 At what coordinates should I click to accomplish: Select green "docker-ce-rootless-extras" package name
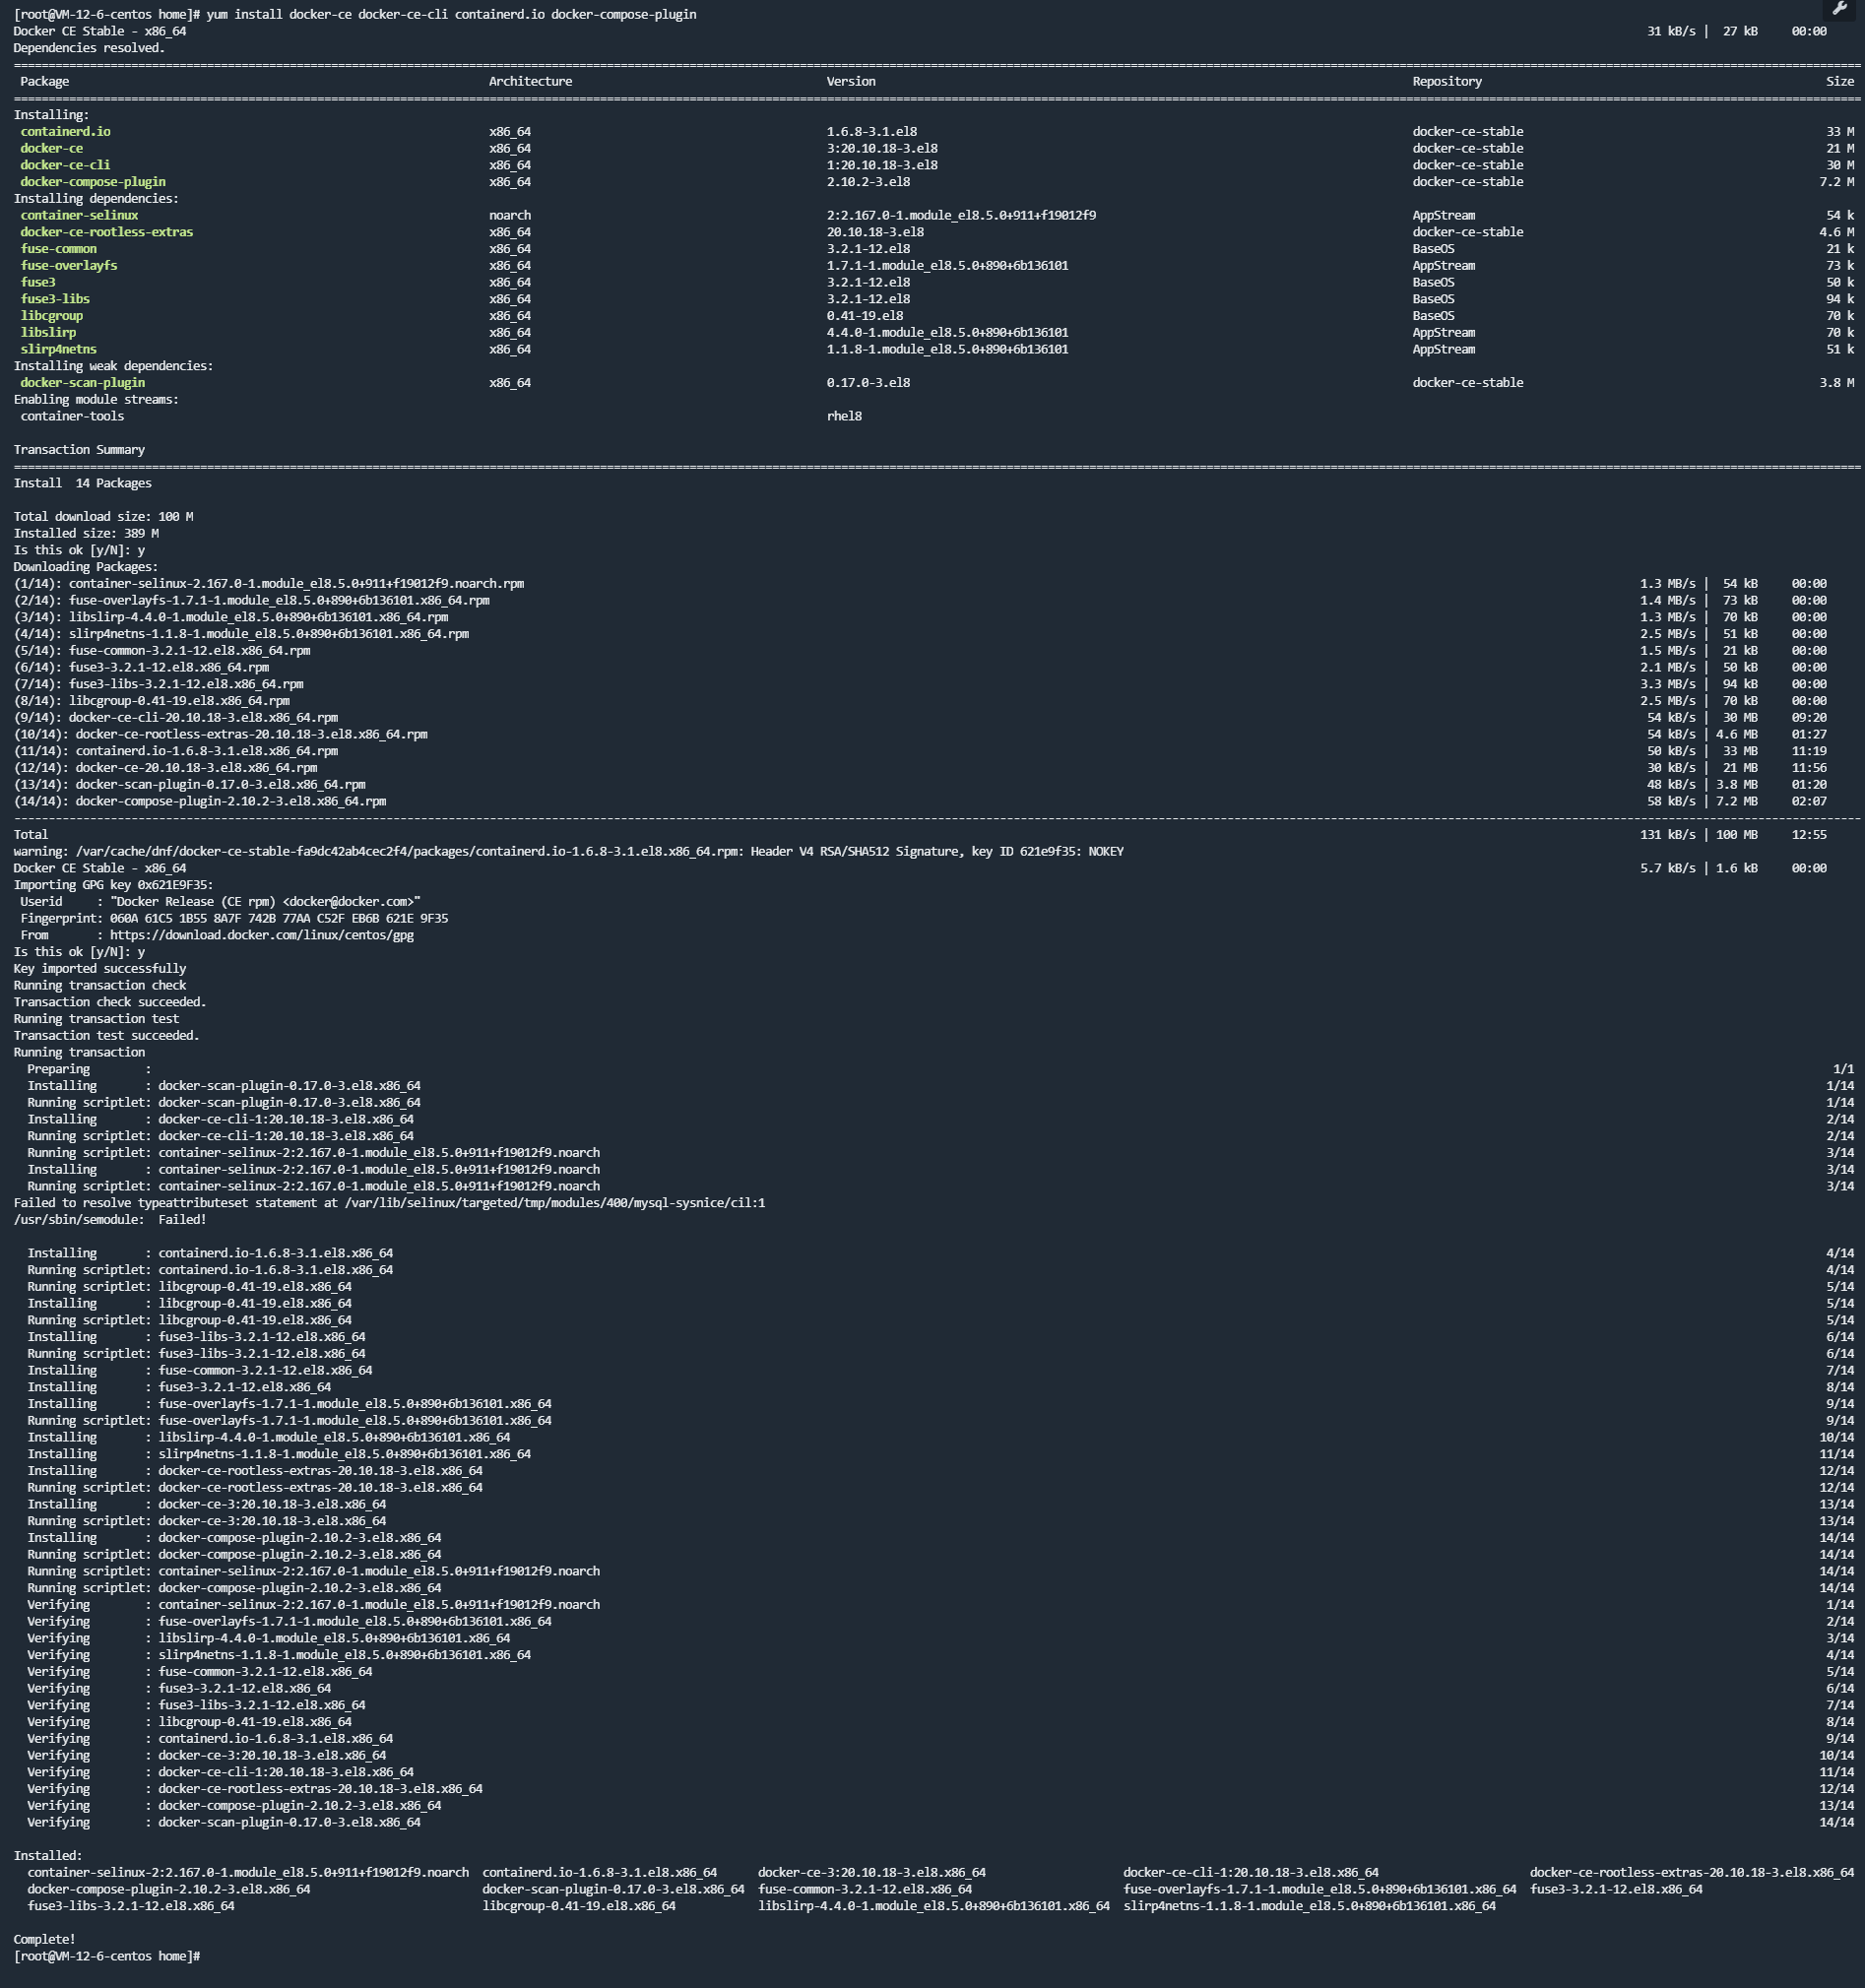click(107, 232)
